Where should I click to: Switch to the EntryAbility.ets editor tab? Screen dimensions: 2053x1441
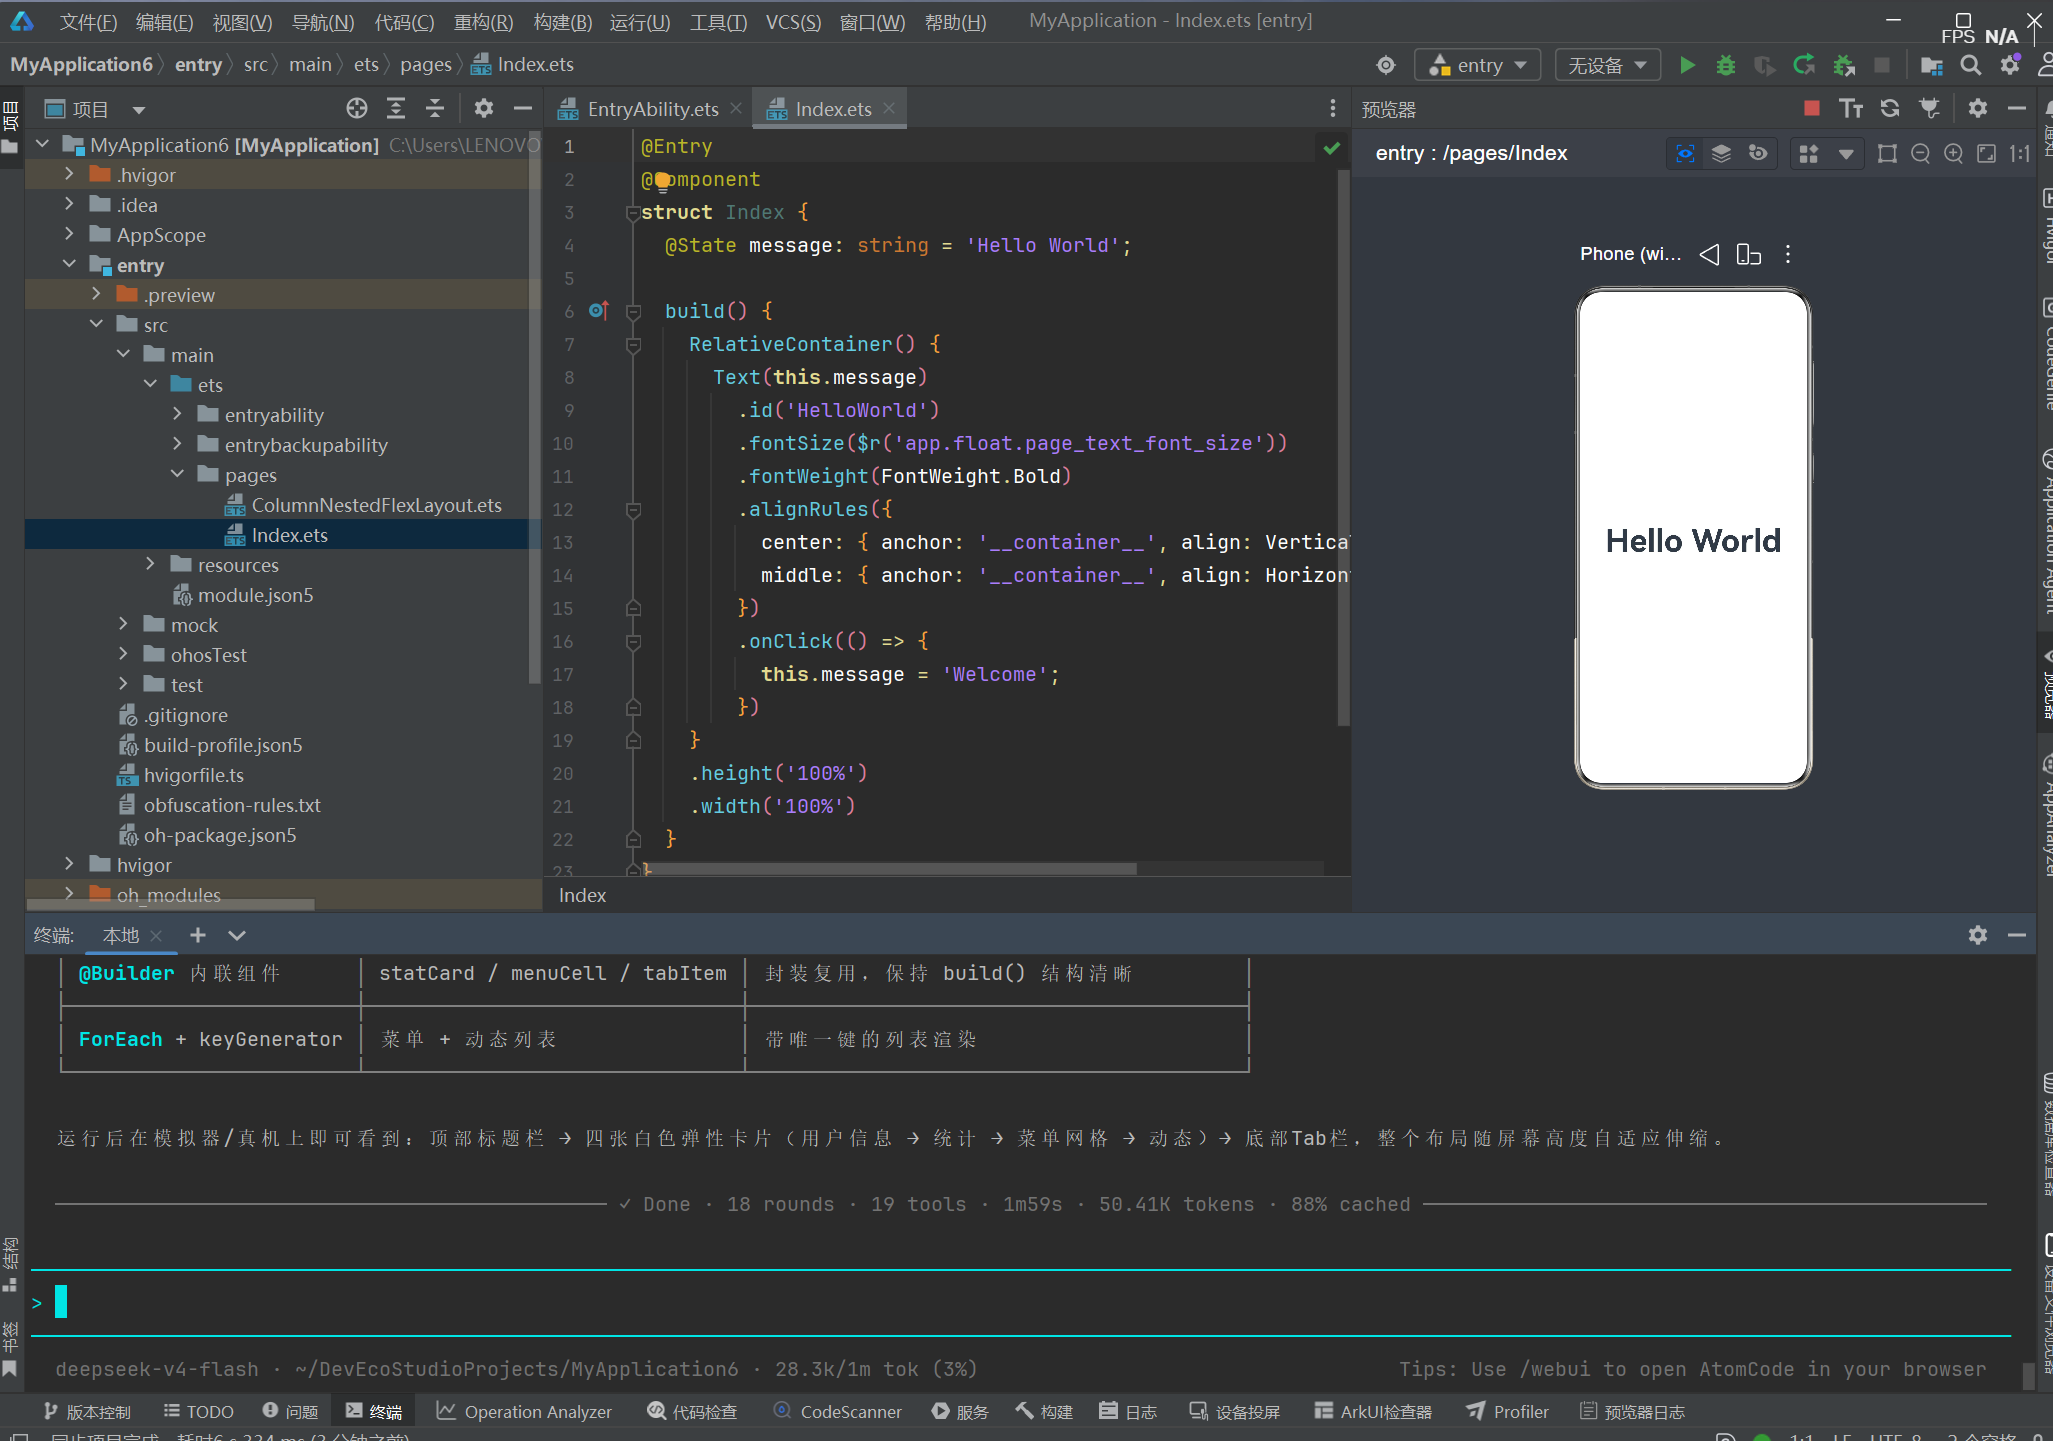652,109
